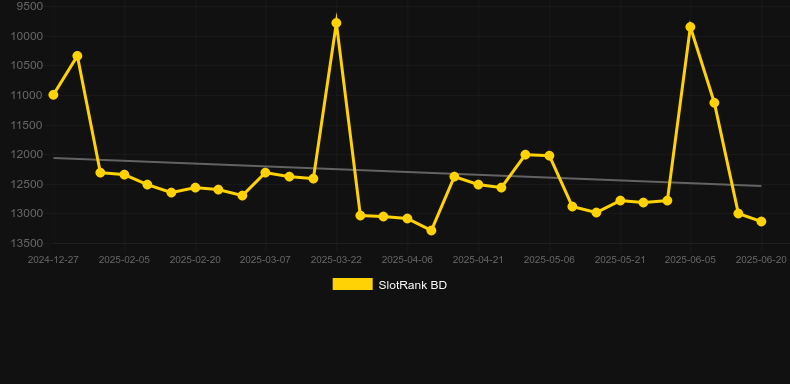The image size is (790, 384).
Task: Select the data point above 2025-02-20
Action: tap(195, 187)
